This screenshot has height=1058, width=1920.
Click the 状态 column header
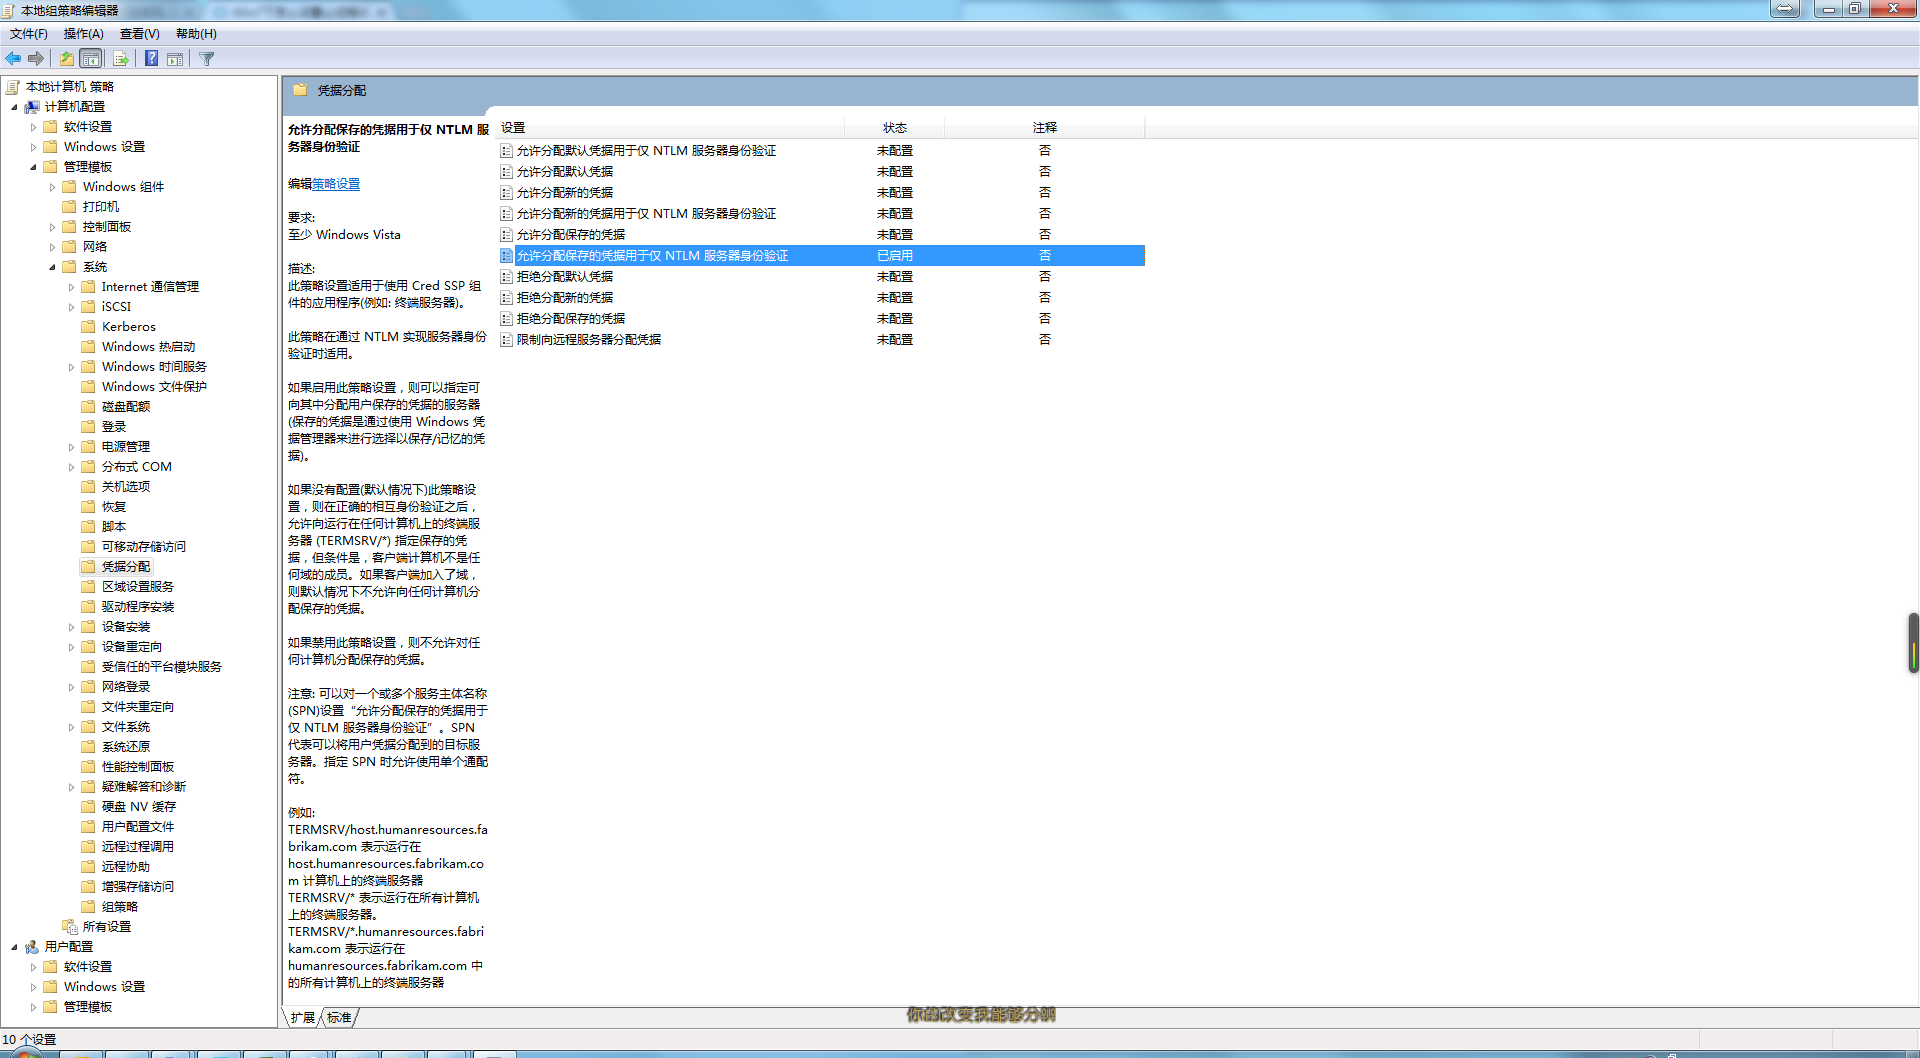[x=894, y=128]
